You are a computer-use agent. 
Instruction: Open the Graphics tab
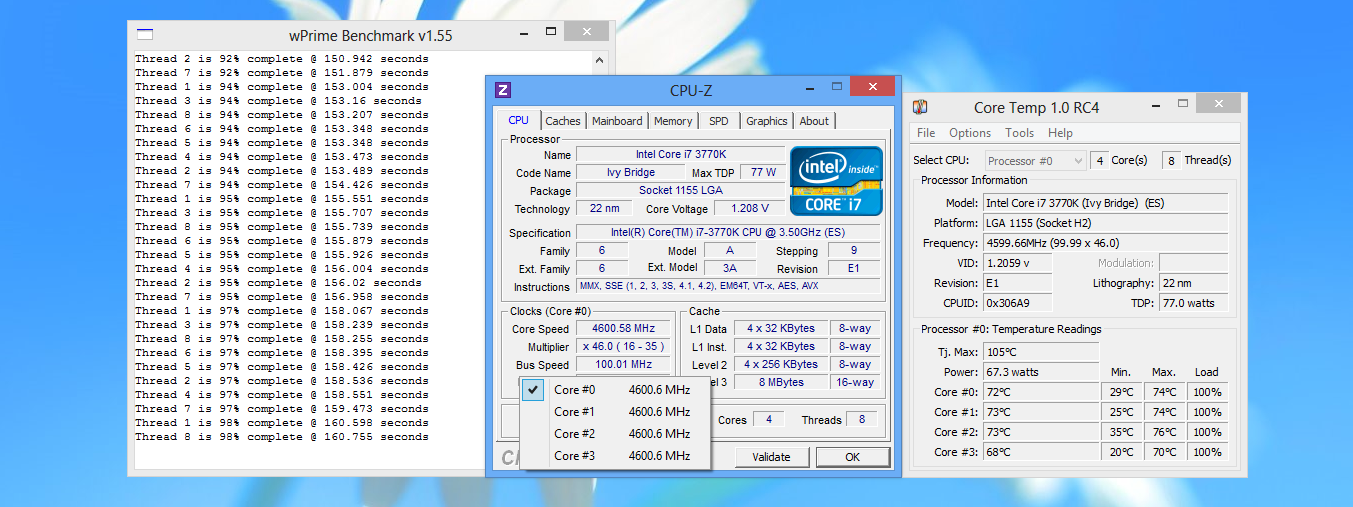(767, 121)
